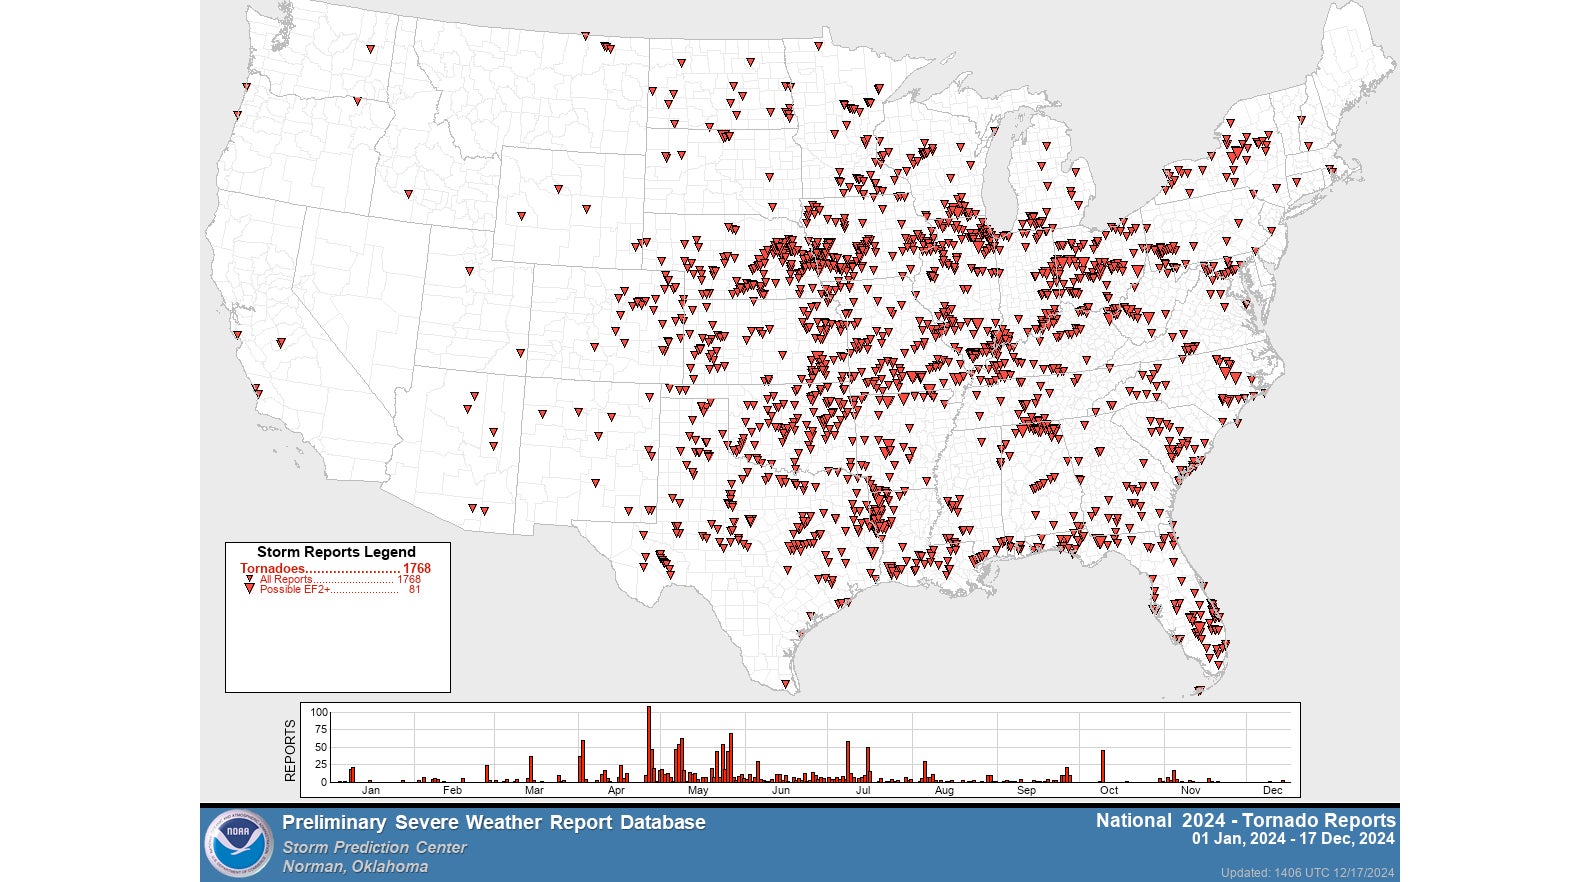1569x882 pixels.
Task: Click the tall early October histogram bar
Action: click(x=1102, y=766)
